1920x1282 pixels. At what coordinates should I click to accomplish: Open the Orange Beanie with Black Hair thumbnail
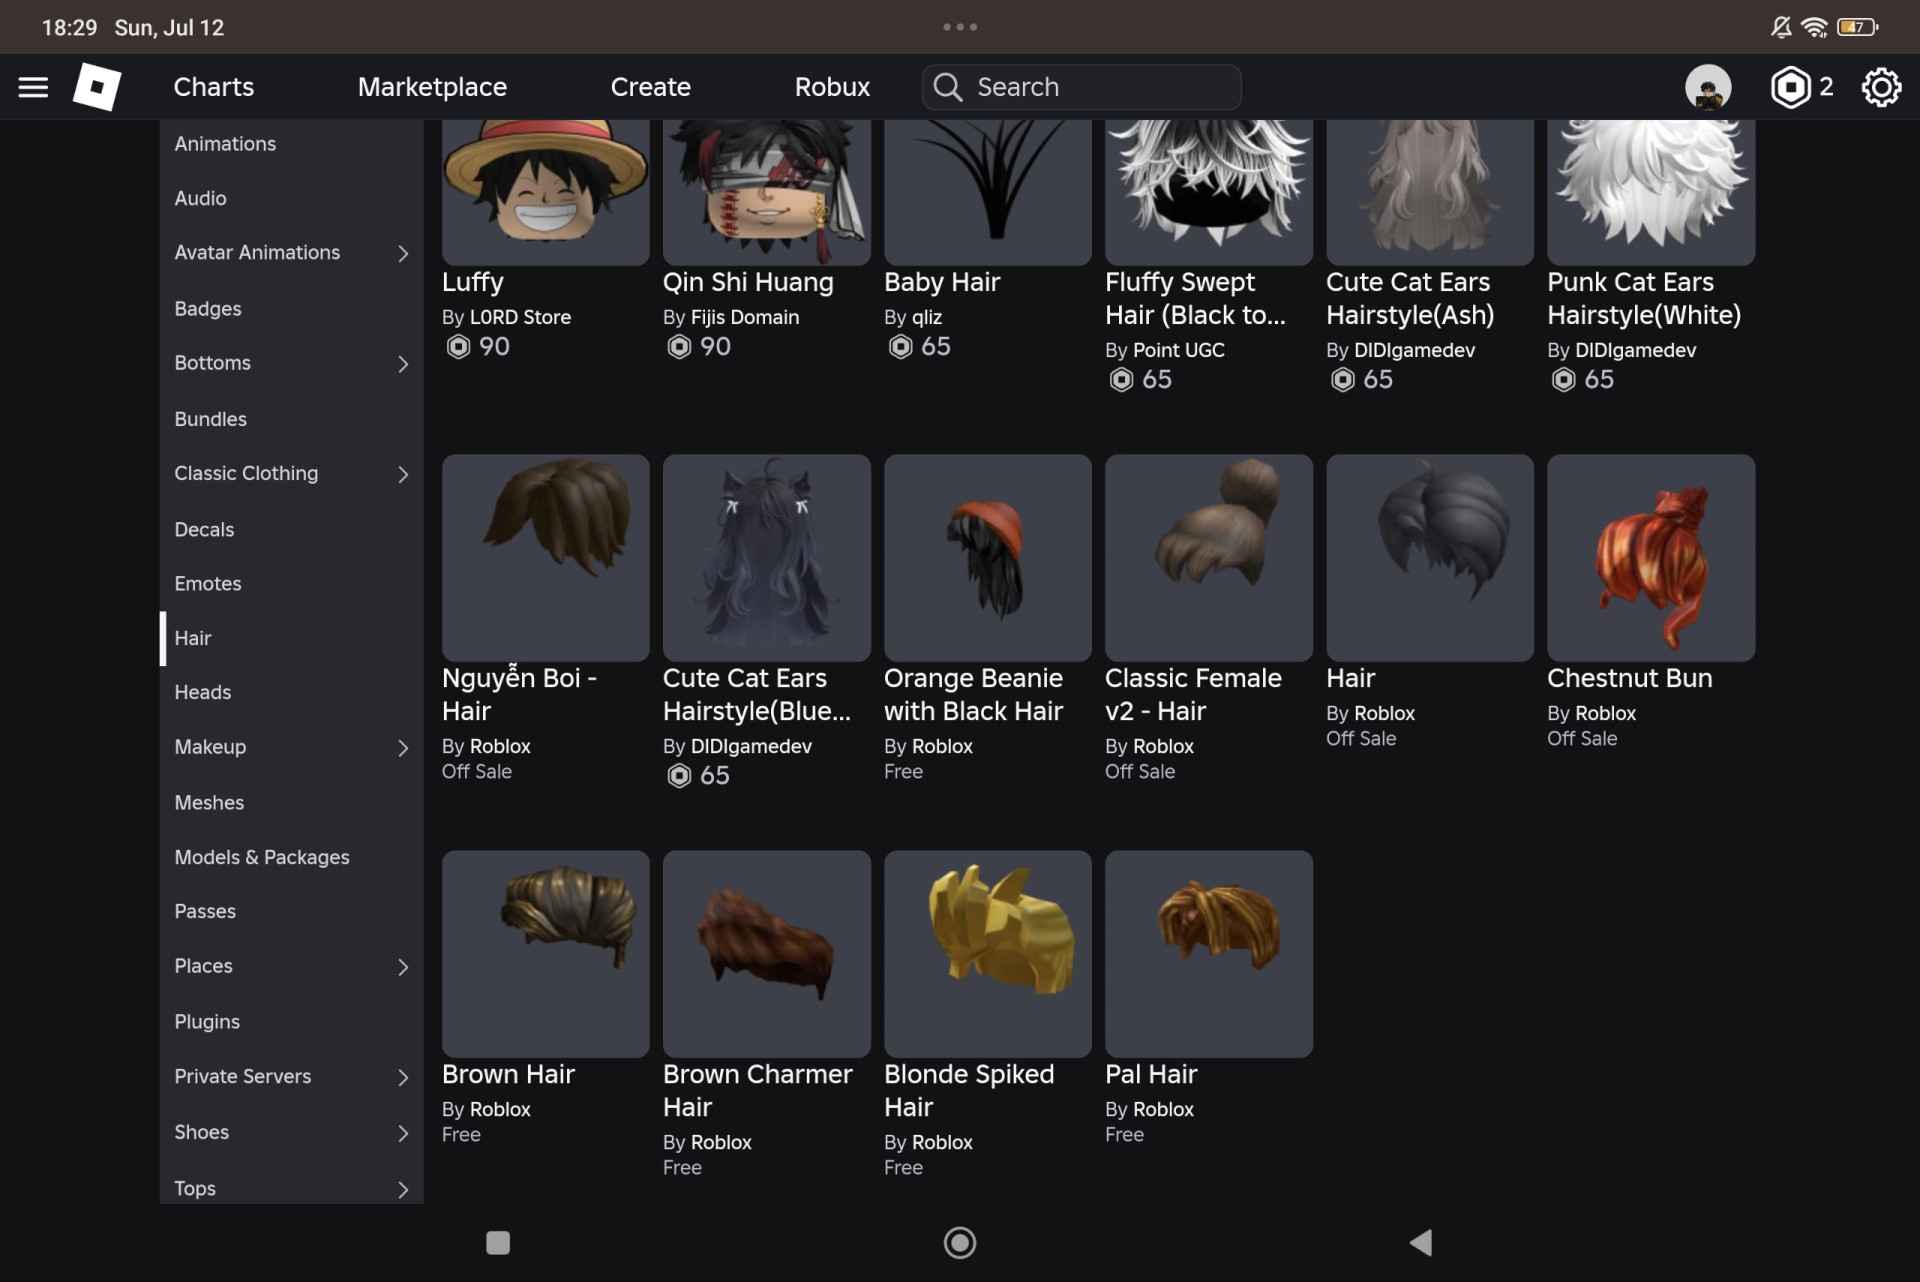pyautogui.click(x=987, y=557)
